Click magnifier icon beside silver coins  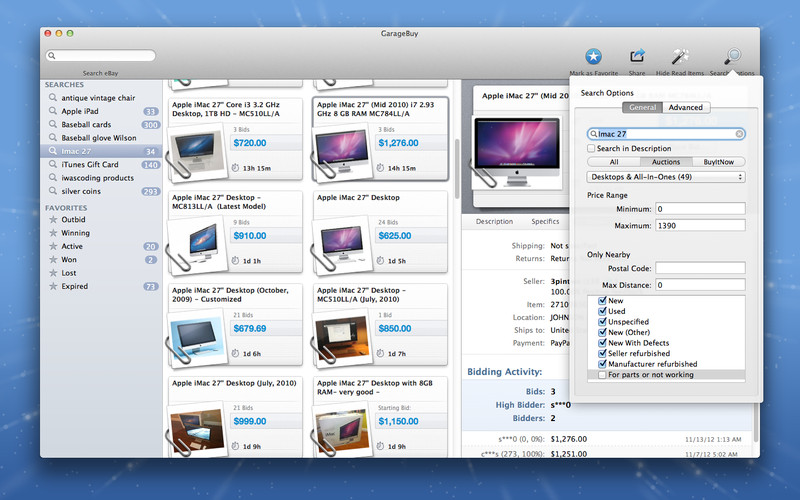53,191
